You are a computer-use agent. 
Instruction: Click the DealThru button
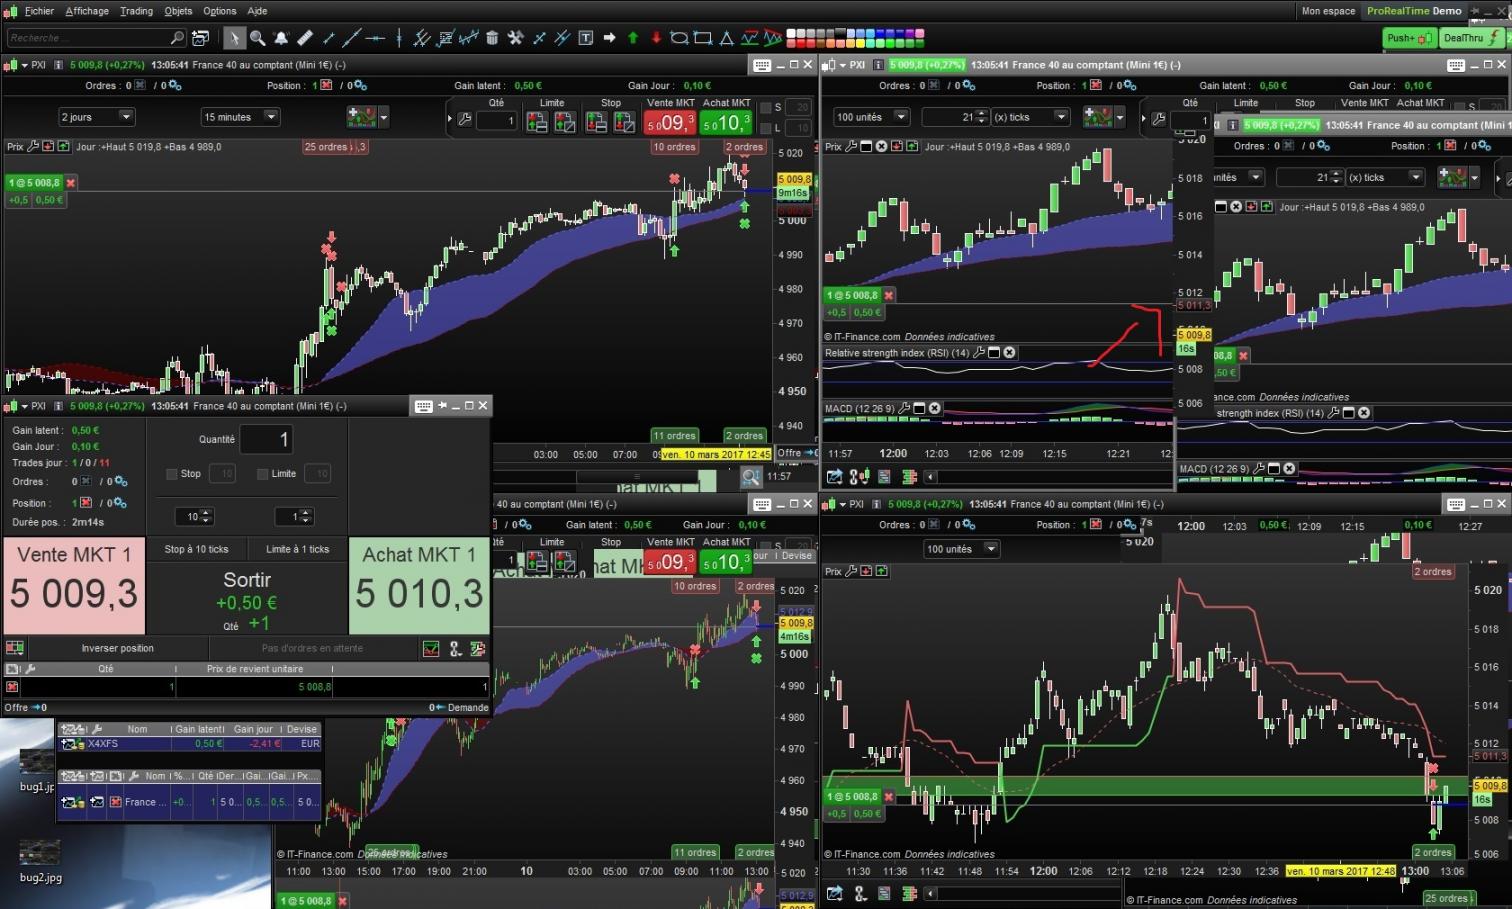coord(1473,38)
